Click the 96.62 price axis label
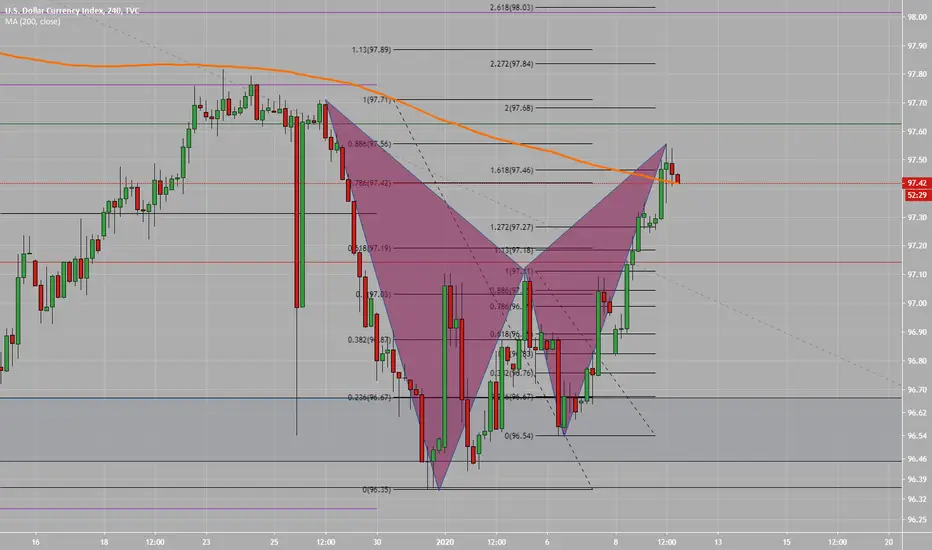 pyautogui.click(x=917, y=412)
